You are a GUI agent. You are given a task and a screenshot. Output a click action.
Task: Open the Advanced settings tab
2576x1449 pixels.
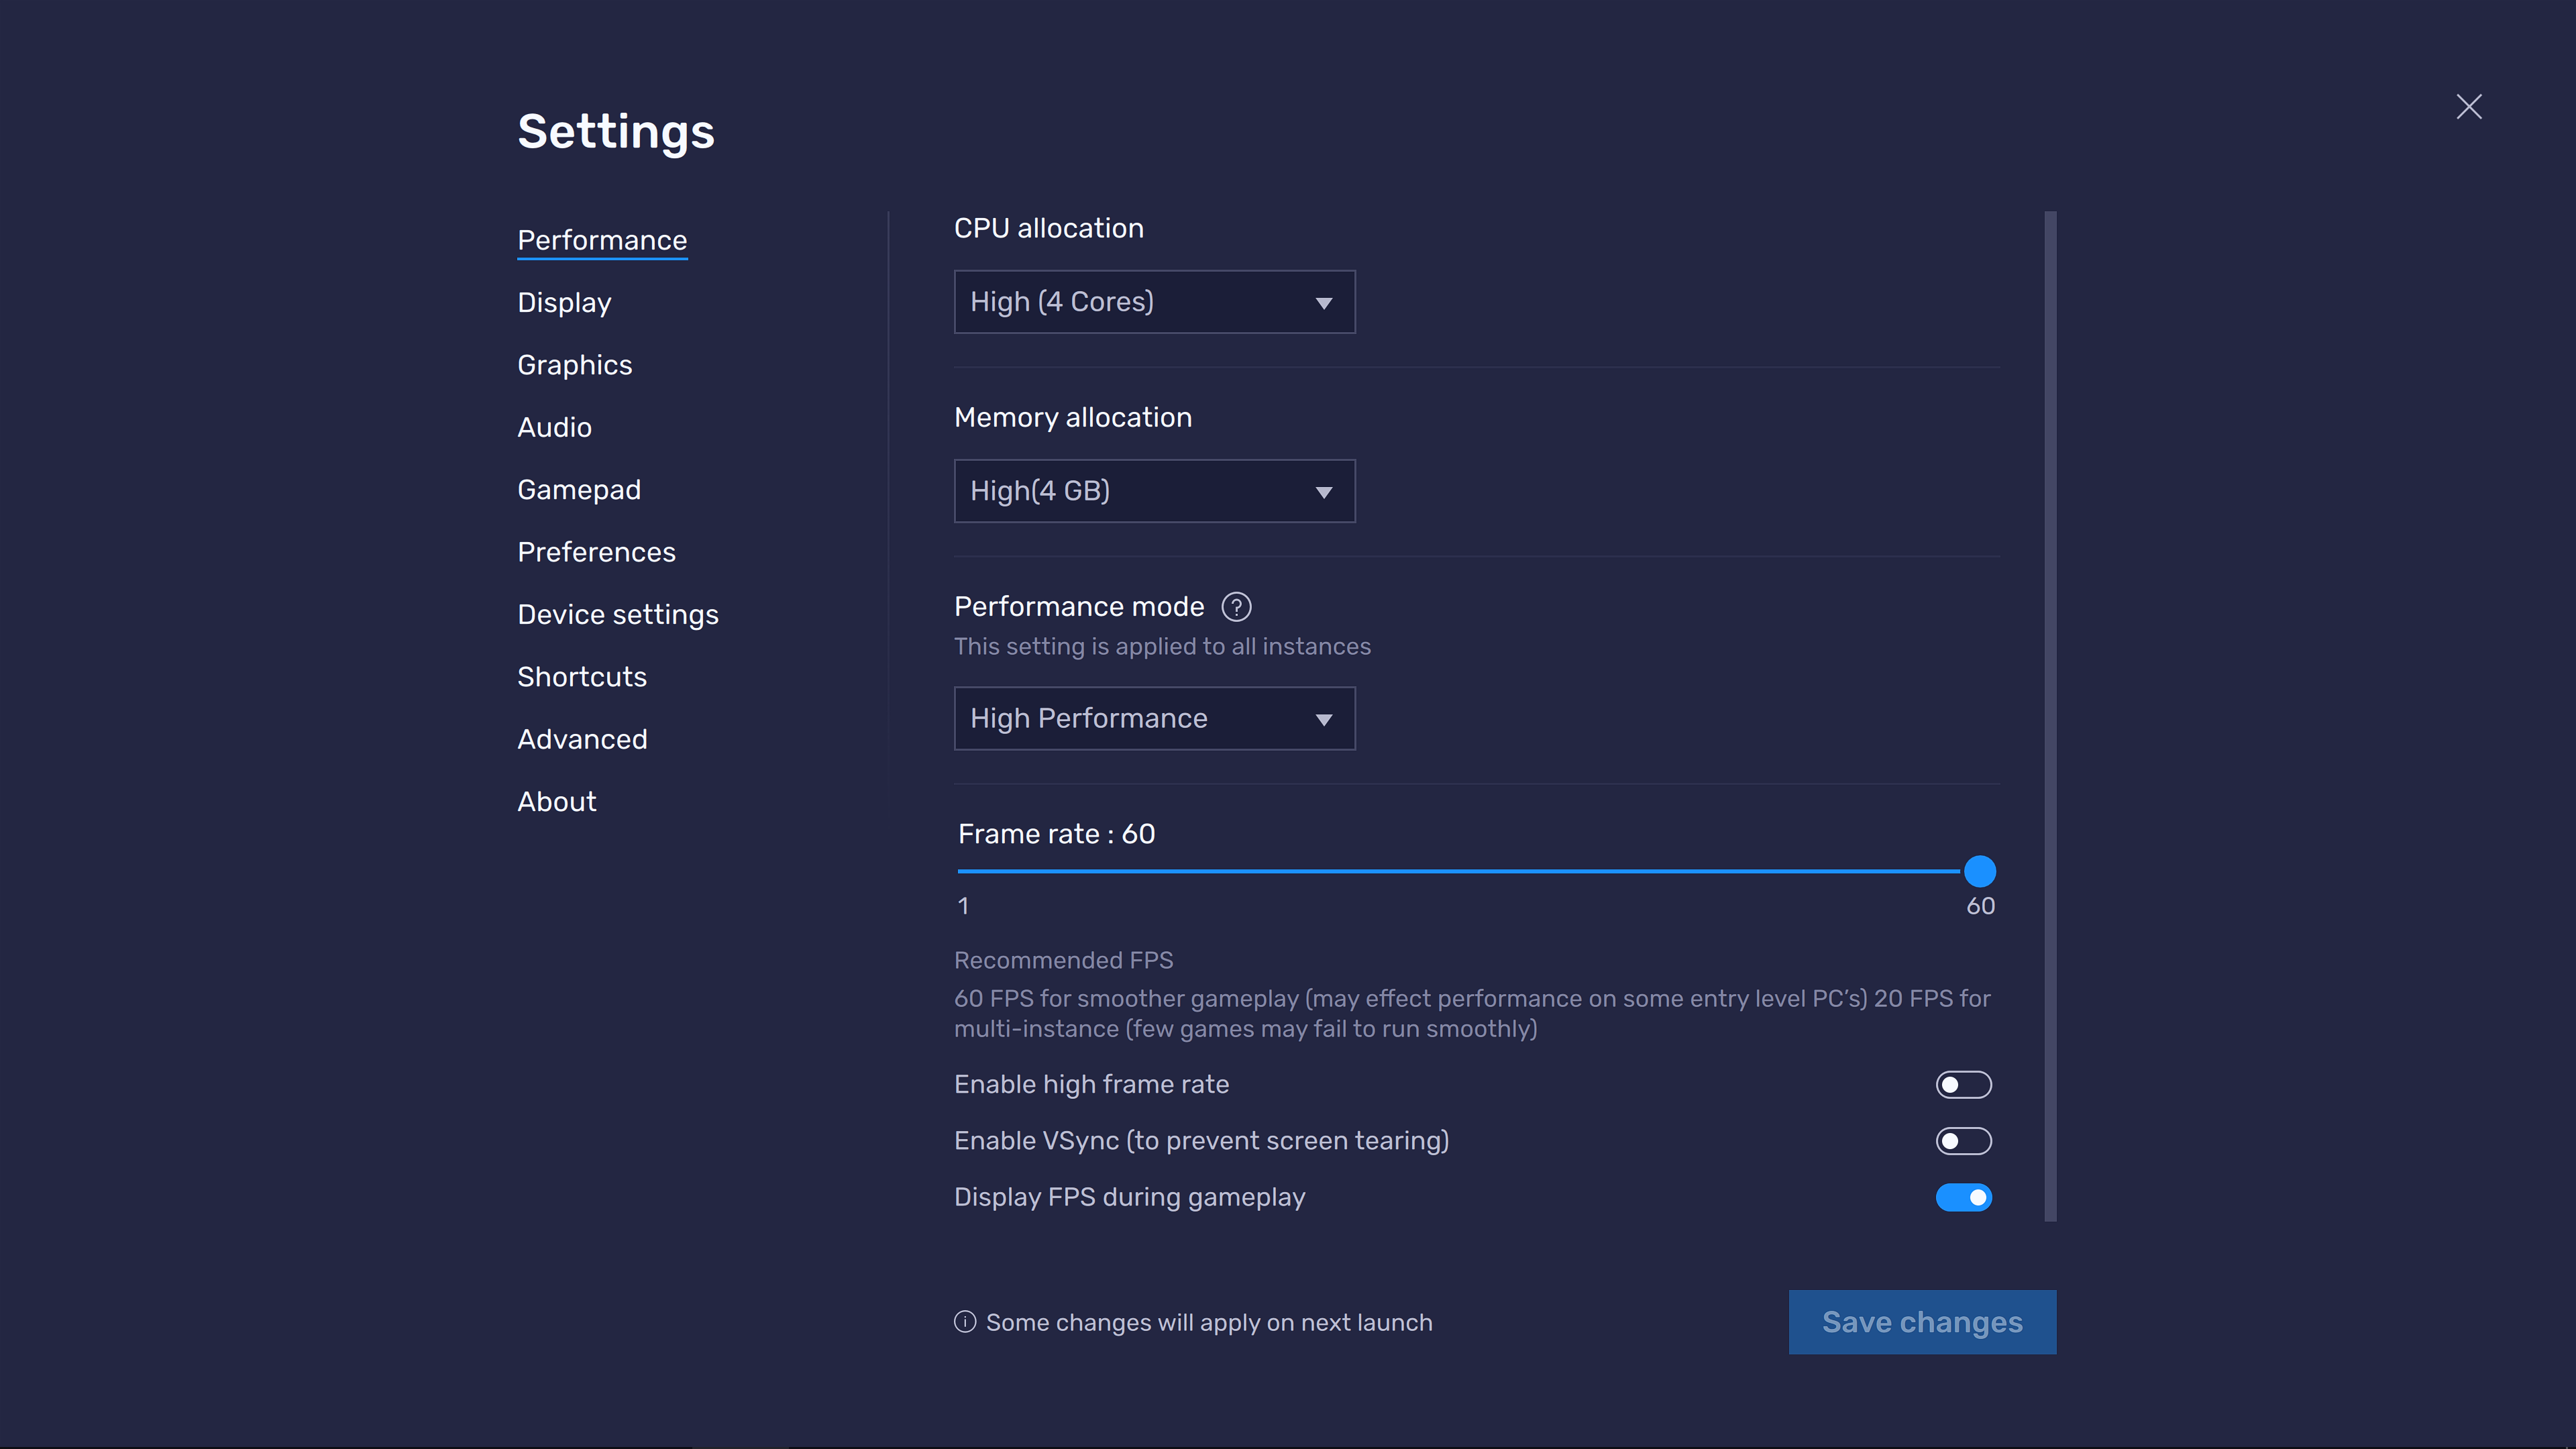click(x=582, y=739)
